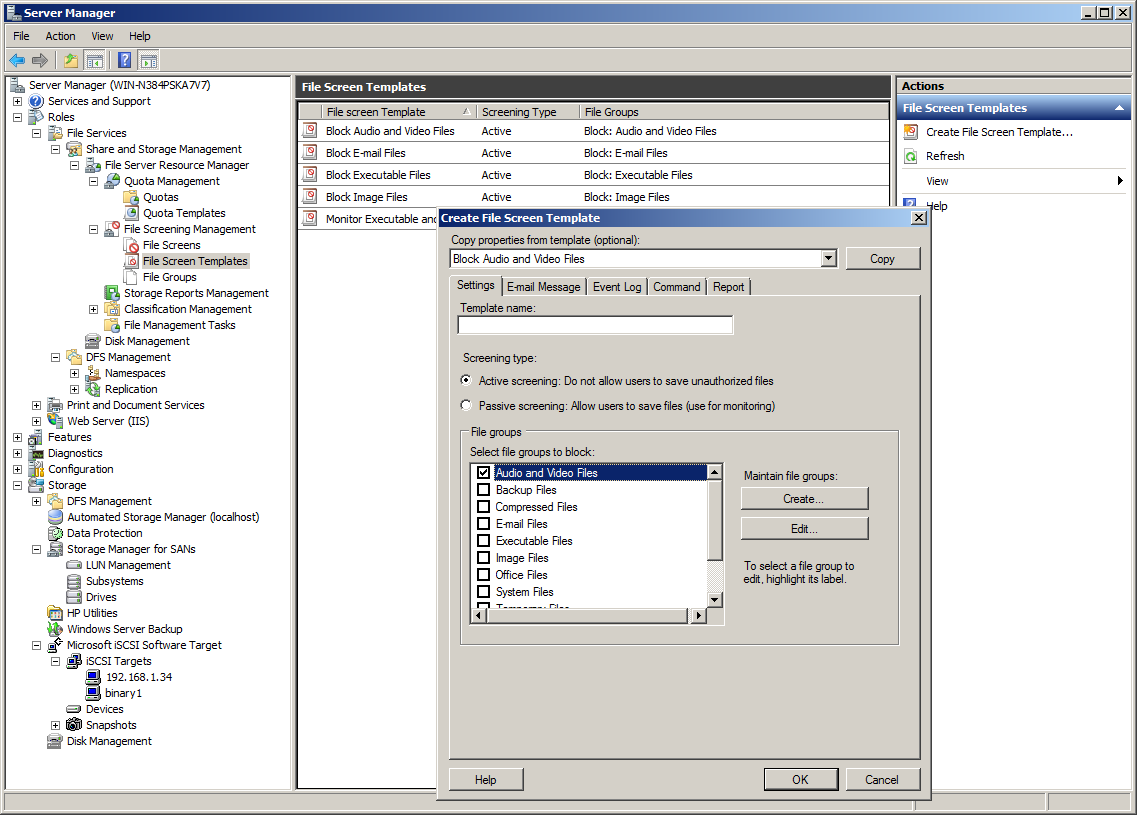Click the Disk Management icon under File Services

click(93, 341)
